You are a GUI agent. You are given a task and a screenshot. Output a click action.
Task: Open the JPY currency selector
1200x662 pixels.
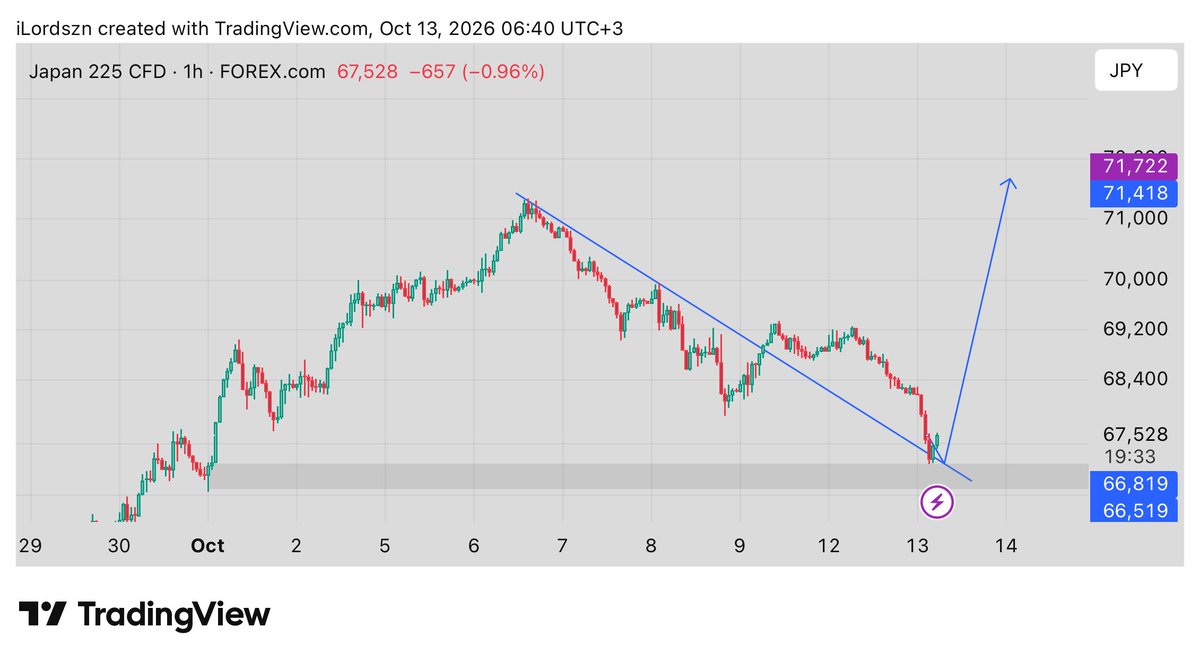(x=1135, y=70)
